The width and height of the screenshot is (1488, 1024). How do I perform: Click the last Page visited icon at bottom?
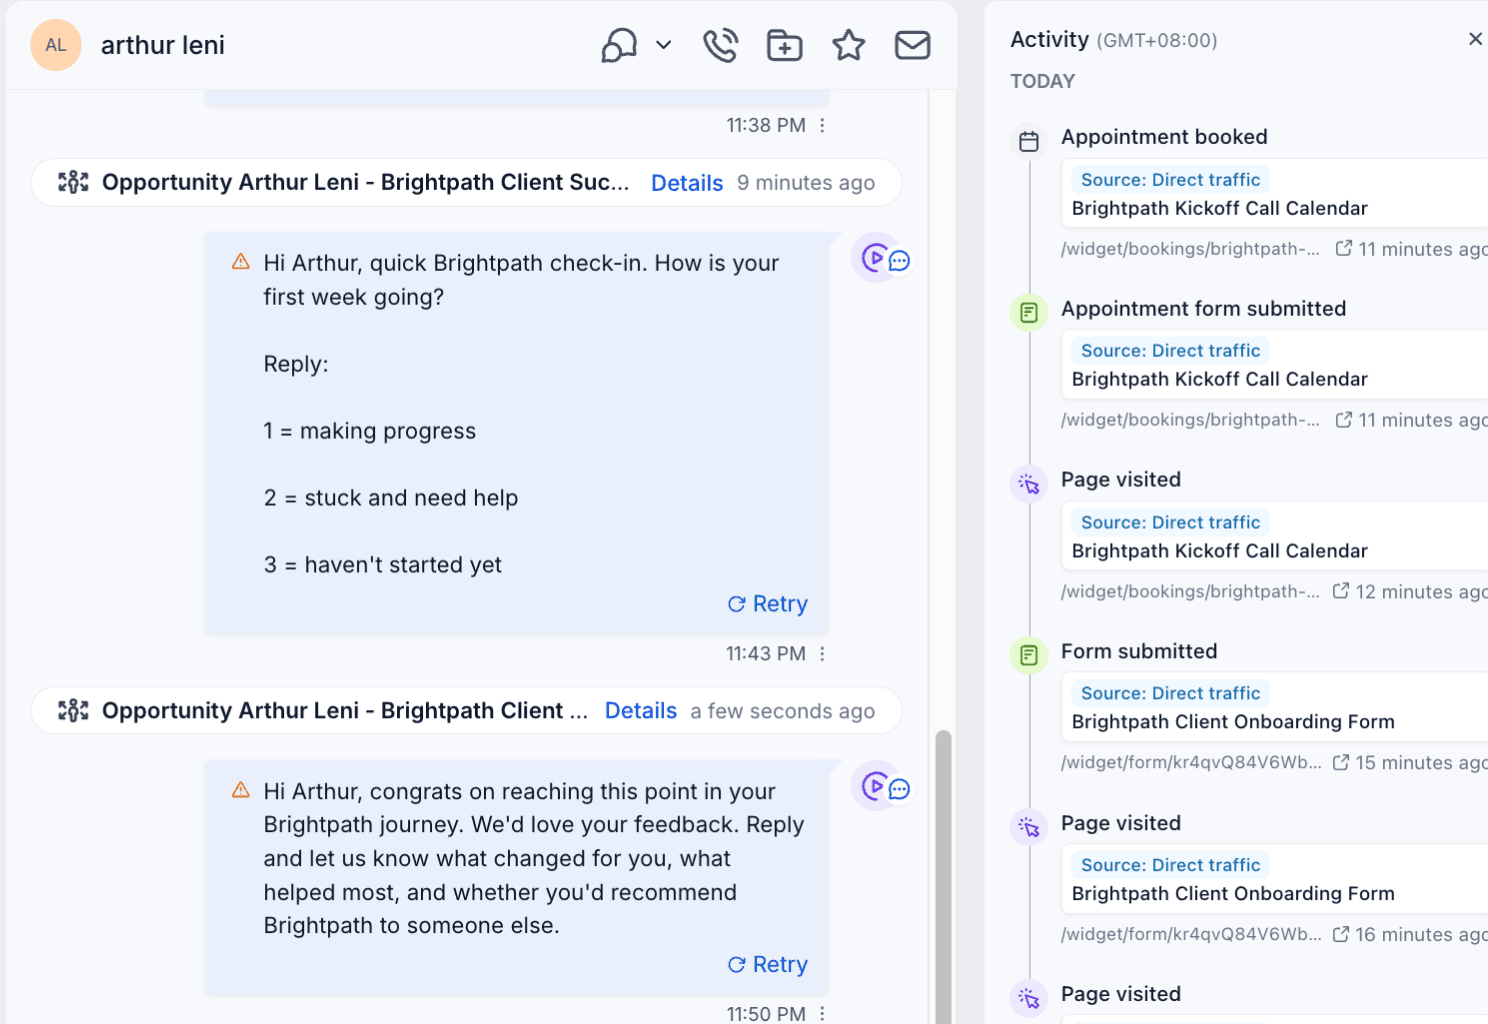[1029, 999]
